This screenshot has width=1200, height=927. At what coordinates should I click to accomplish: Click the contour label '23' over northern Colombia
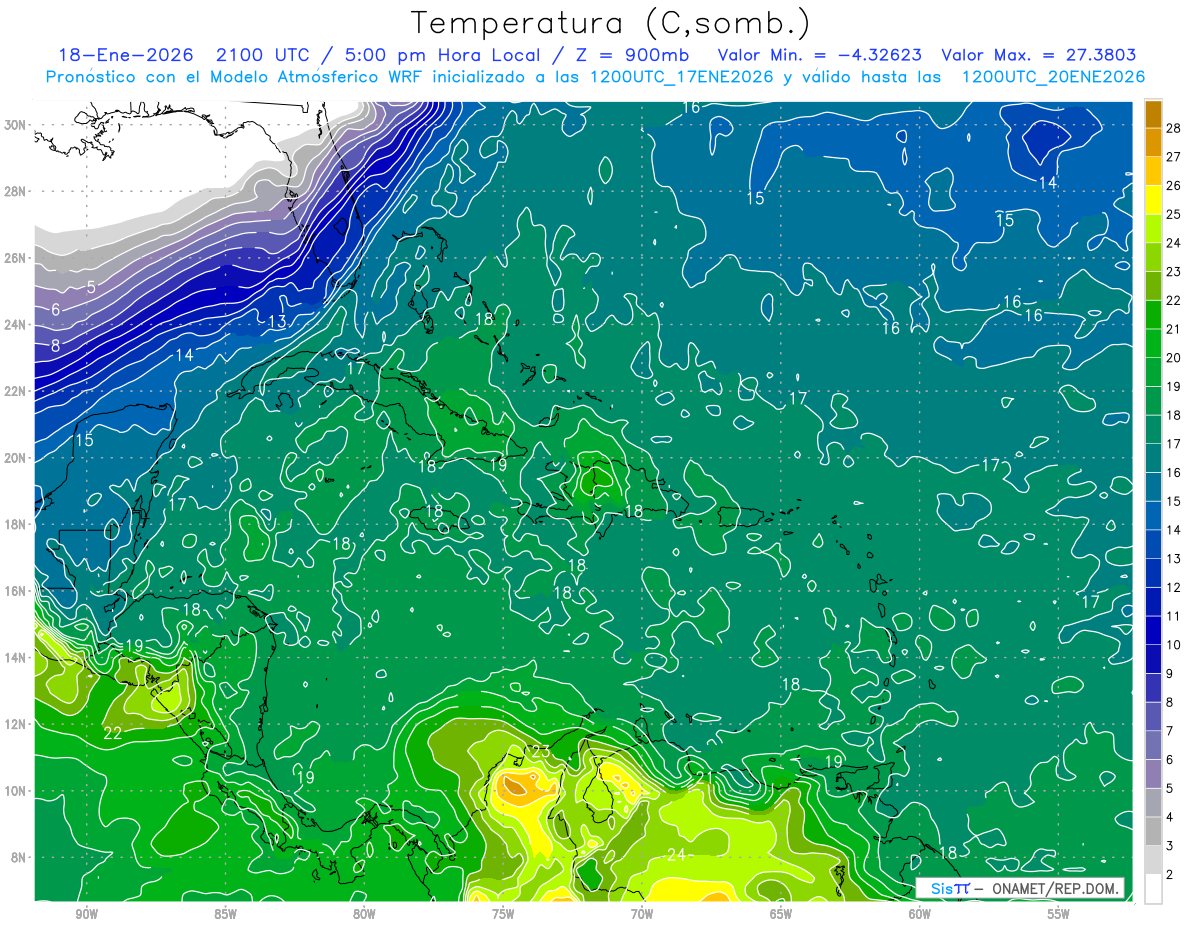click(540, 752)
